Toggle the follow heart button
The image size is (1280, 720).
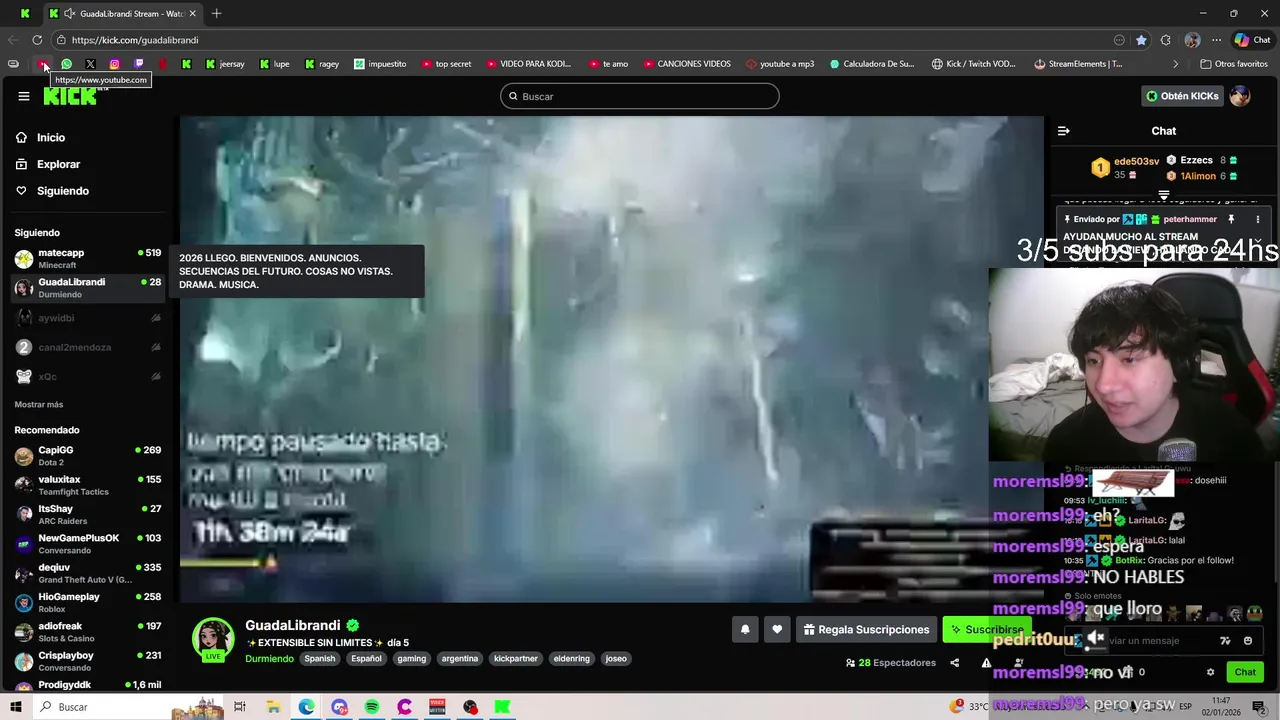pyautogui.click(x=777, y=630)
